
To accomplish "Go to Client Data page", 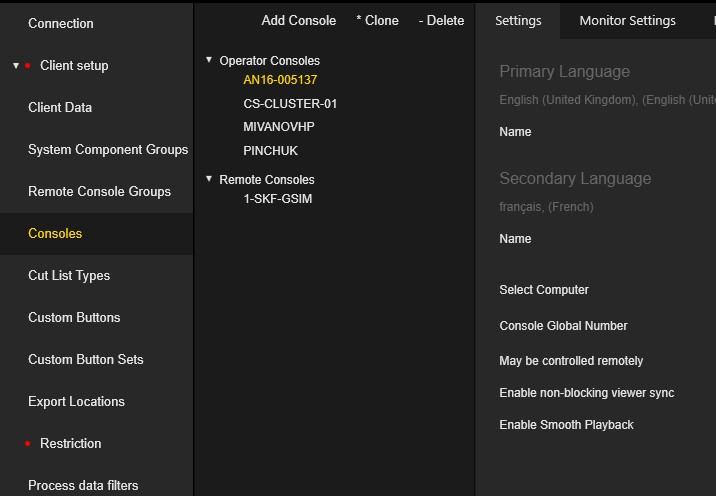I will coord(60,108).
